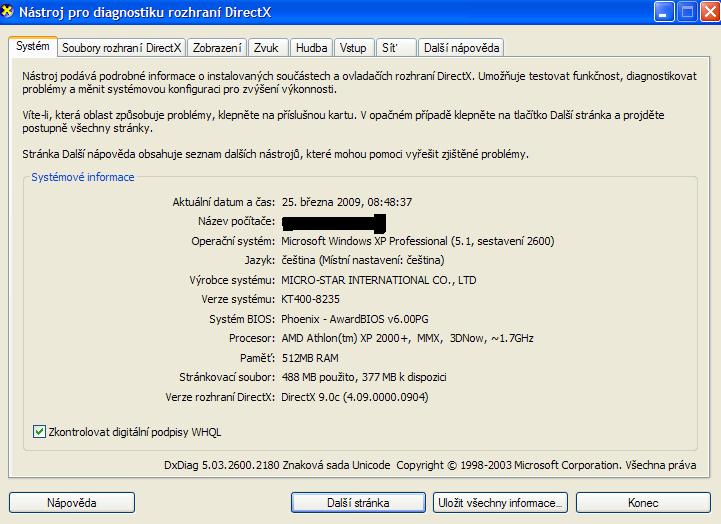Click the Microsoft Windows XP Professional value
This screenshot has height=524, width=721.
tap(418, 241)
